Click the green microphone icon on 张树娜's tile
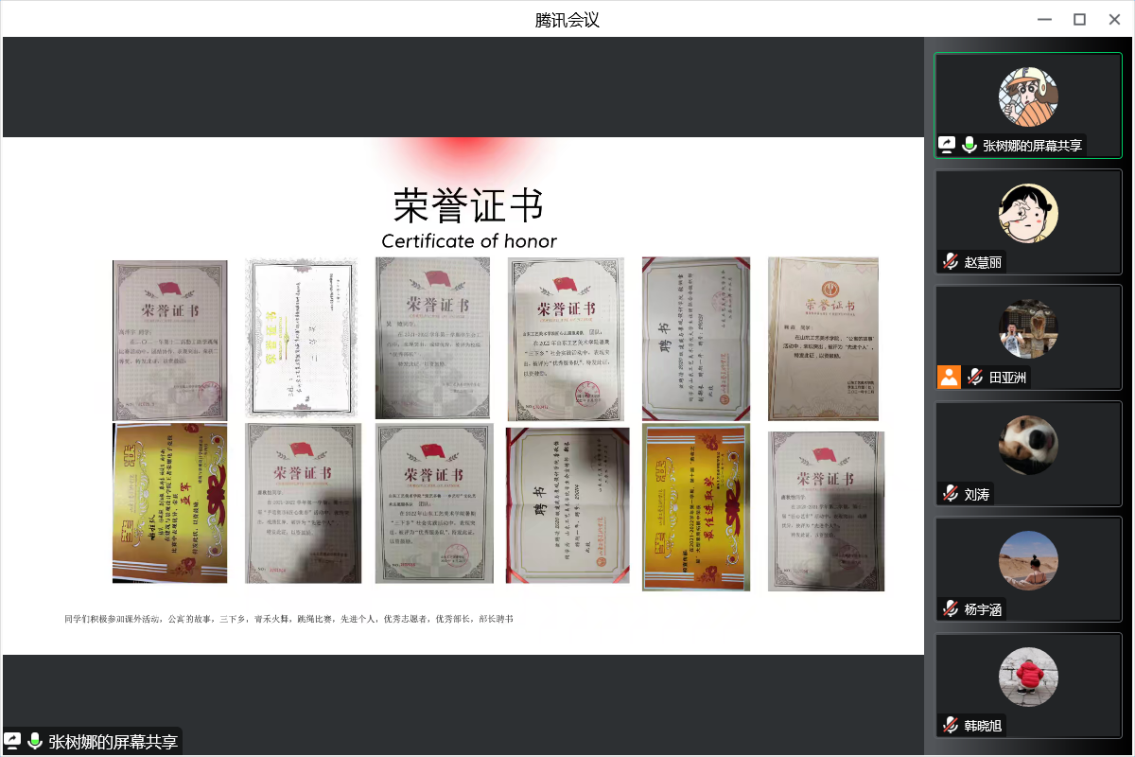 click(969, 145)
